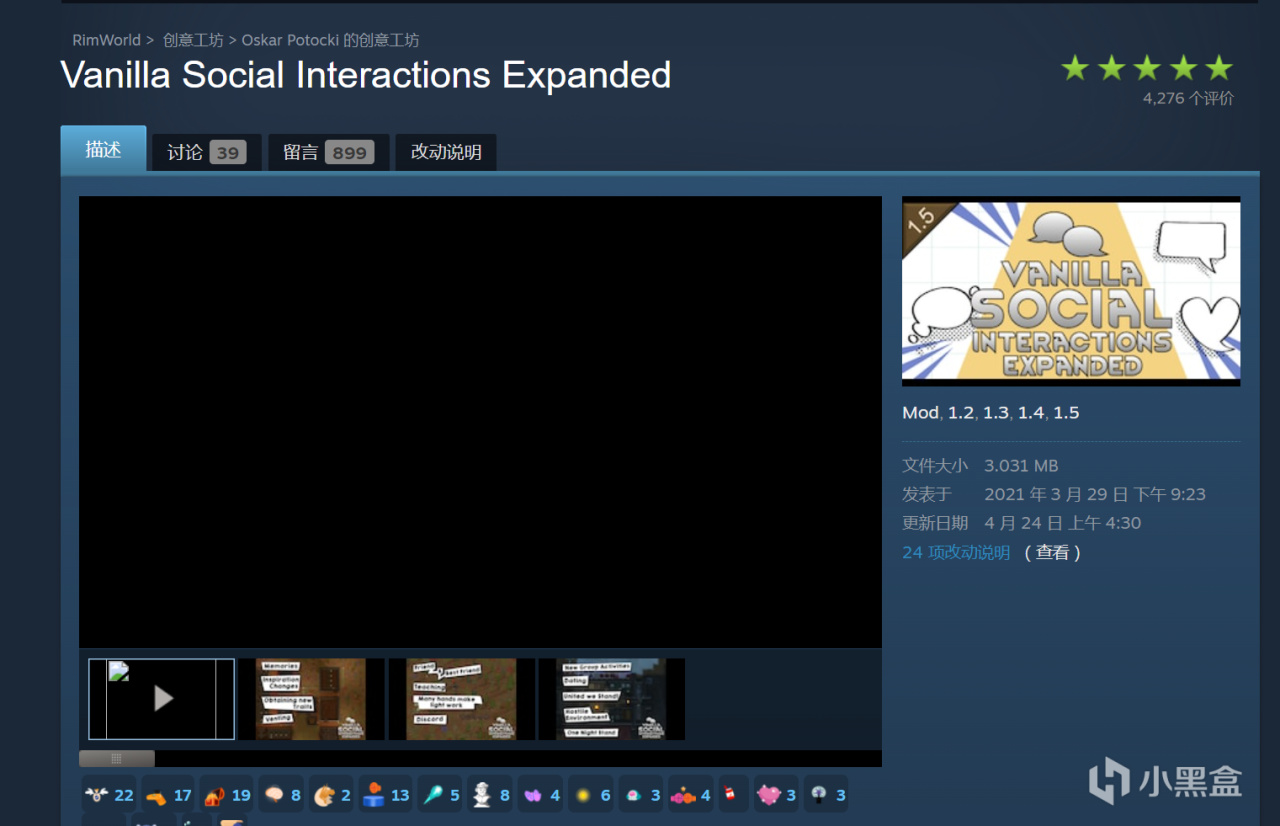Switch to the 讨论 tab

[206, 152]
